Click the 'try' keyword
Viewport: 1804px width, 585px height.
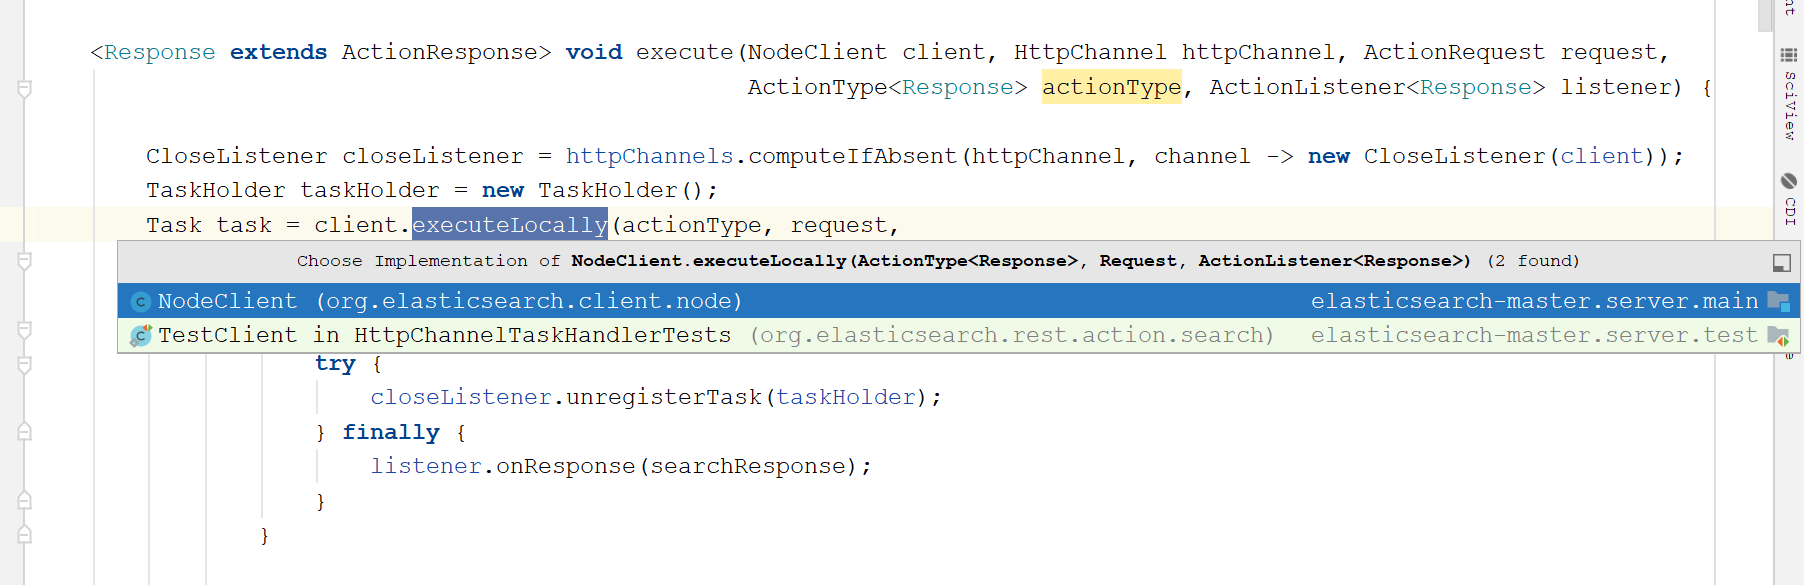(x=335, y=364)
